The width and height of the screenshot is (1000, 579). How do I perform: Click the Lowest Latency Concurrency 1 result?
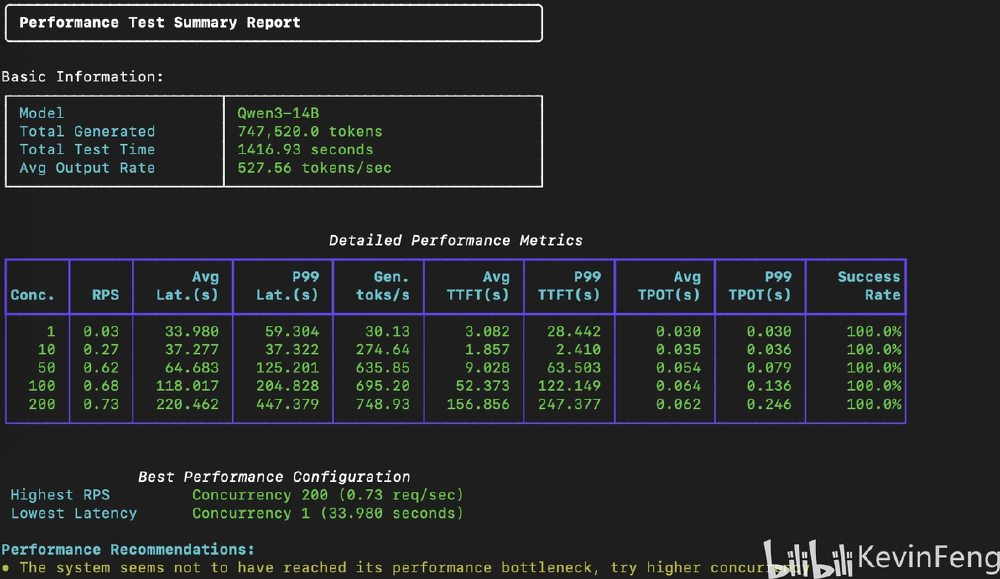tap(327, 513)
